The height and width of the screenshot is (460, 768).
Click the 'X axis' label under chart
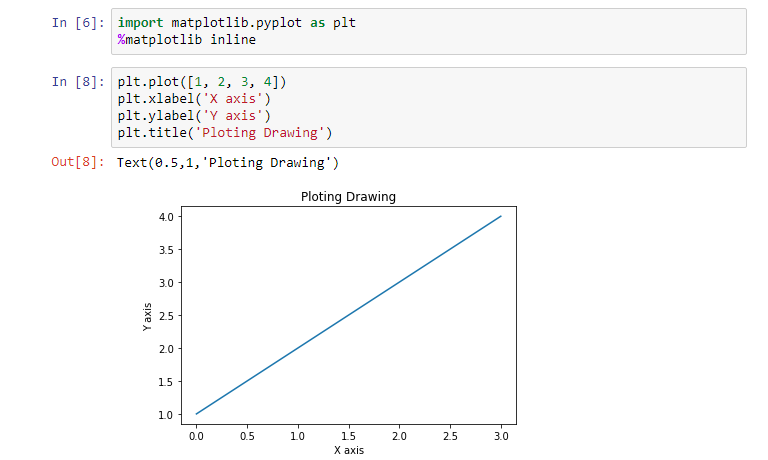[349, 450]
